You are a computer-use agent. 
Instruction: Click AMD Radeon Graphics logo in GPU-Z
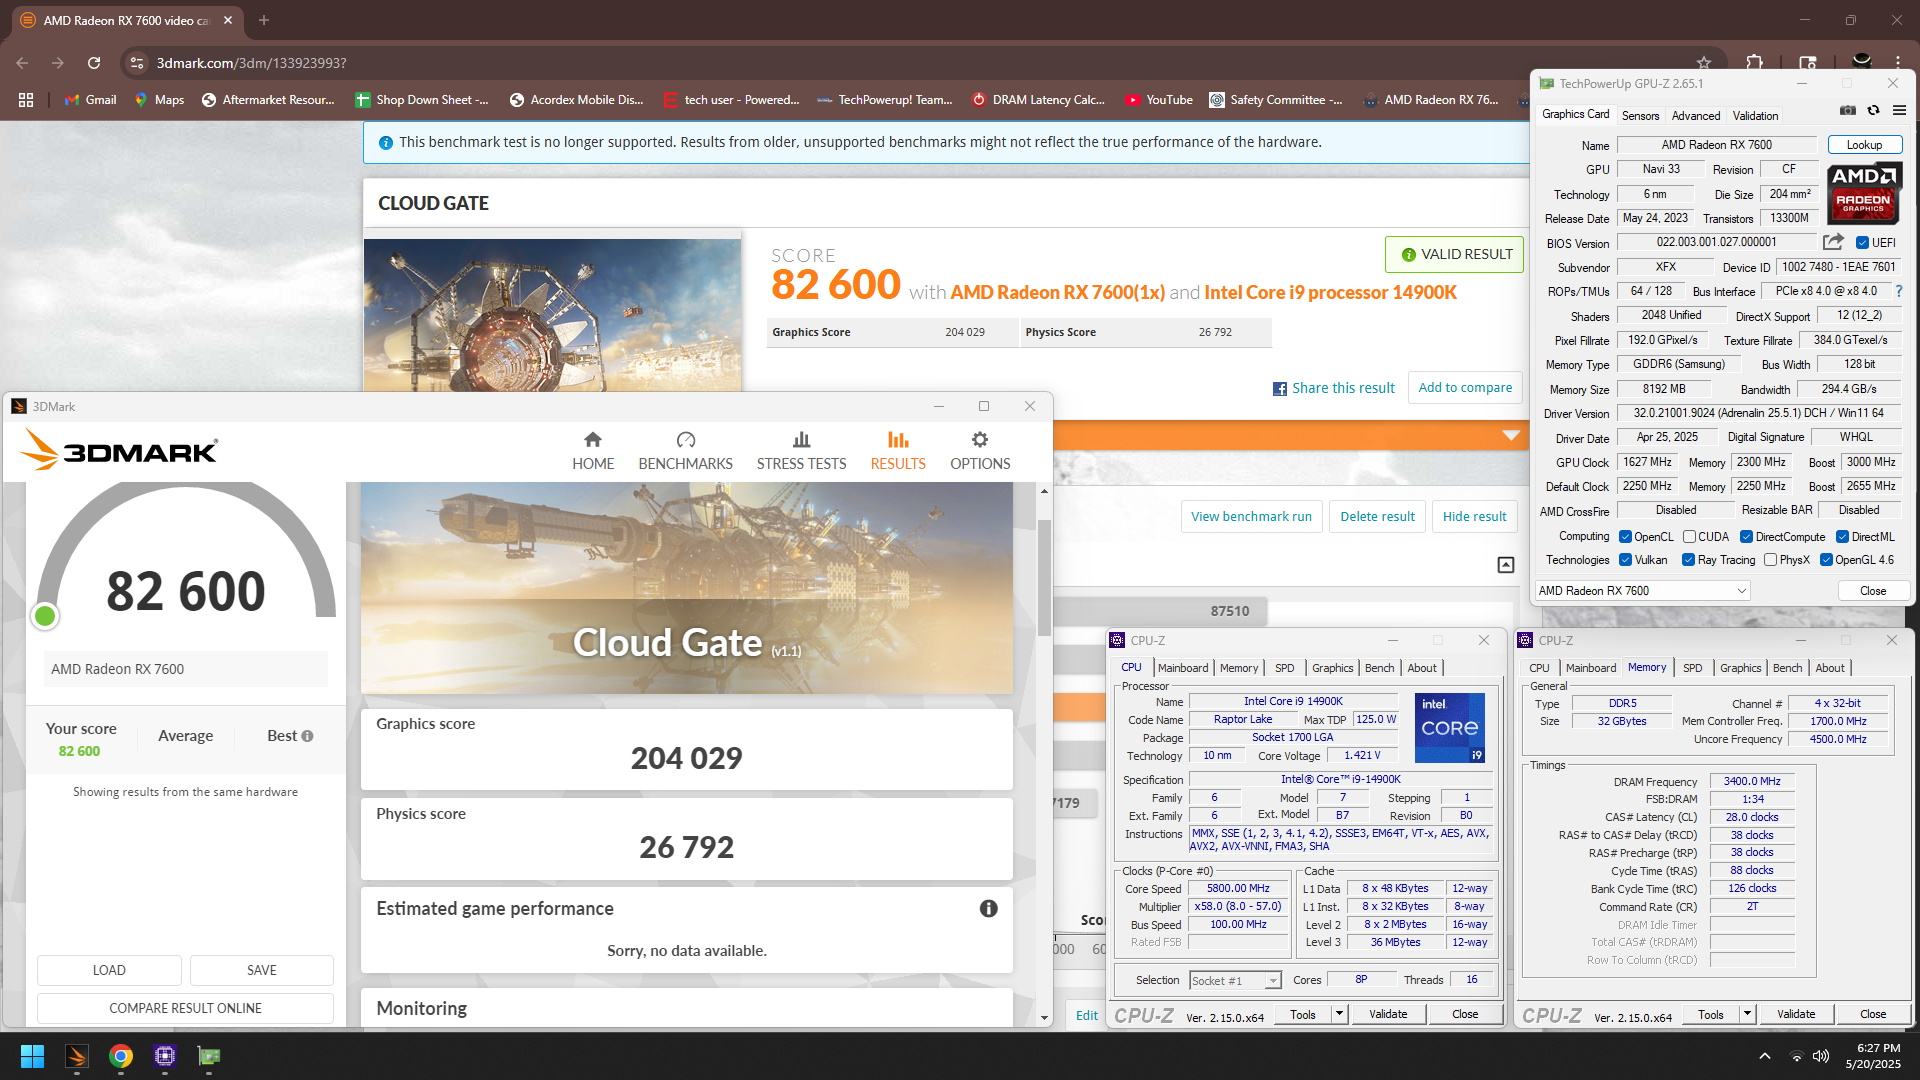(x=1864, y=193)
